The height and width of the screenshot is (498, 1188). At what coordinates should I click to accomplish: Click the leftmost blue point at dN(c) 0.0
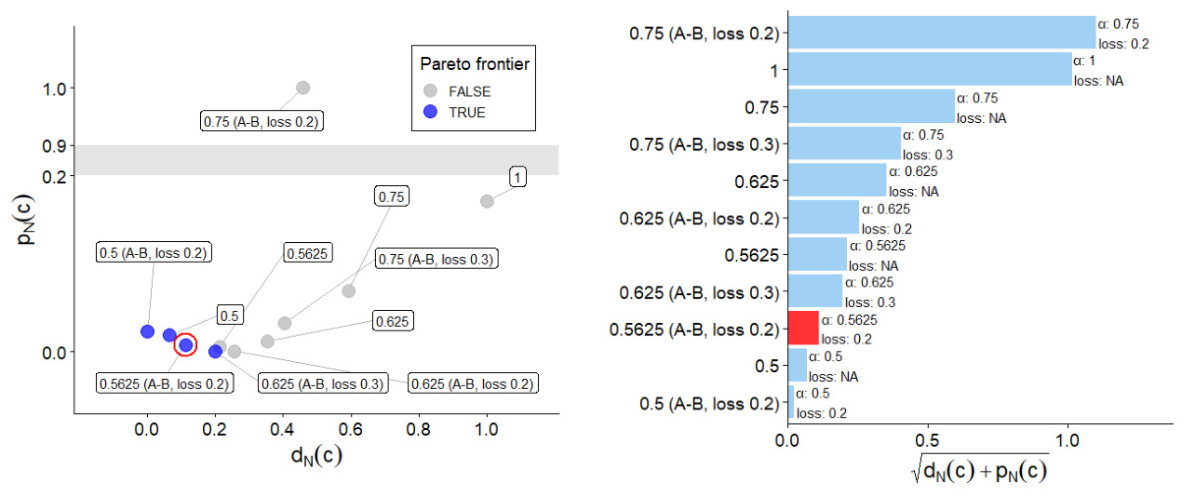[148, 331]
